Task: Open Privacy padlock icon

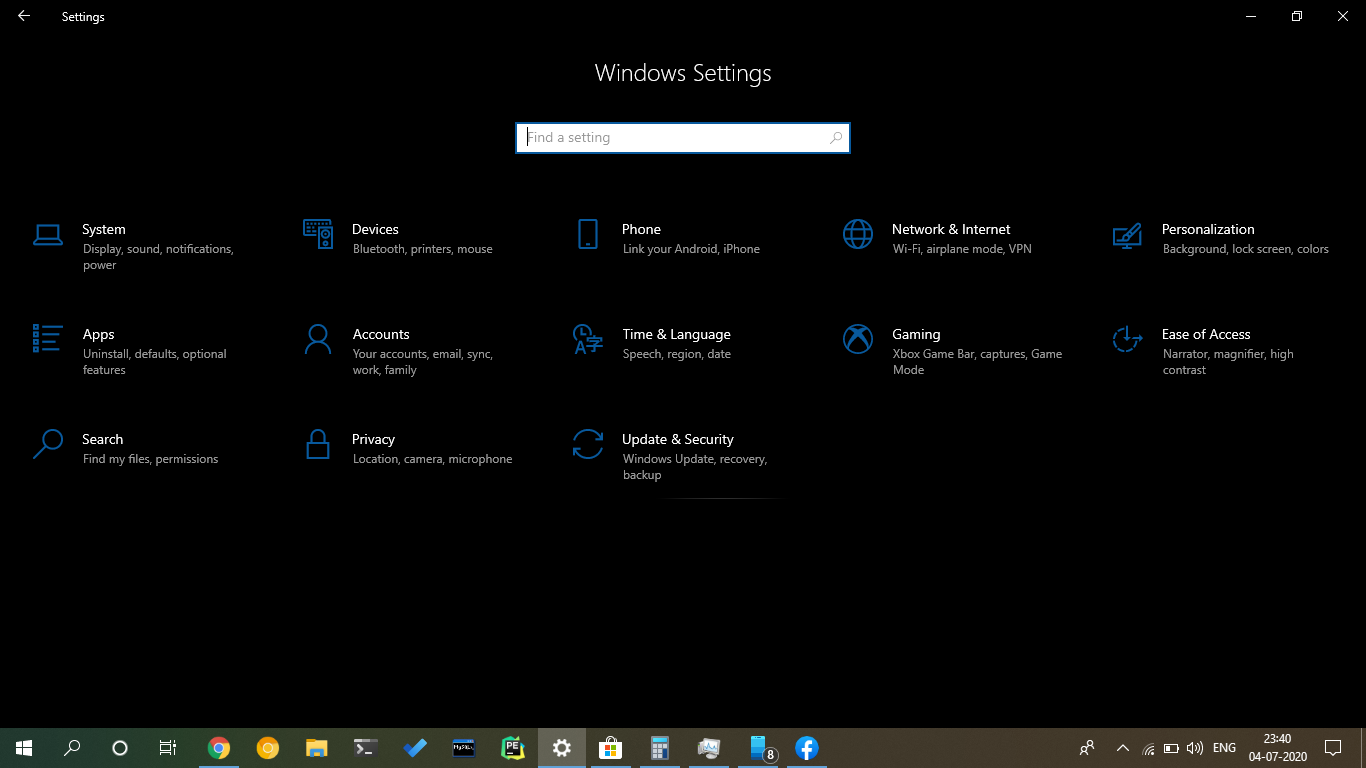Action: pos(318,444)
